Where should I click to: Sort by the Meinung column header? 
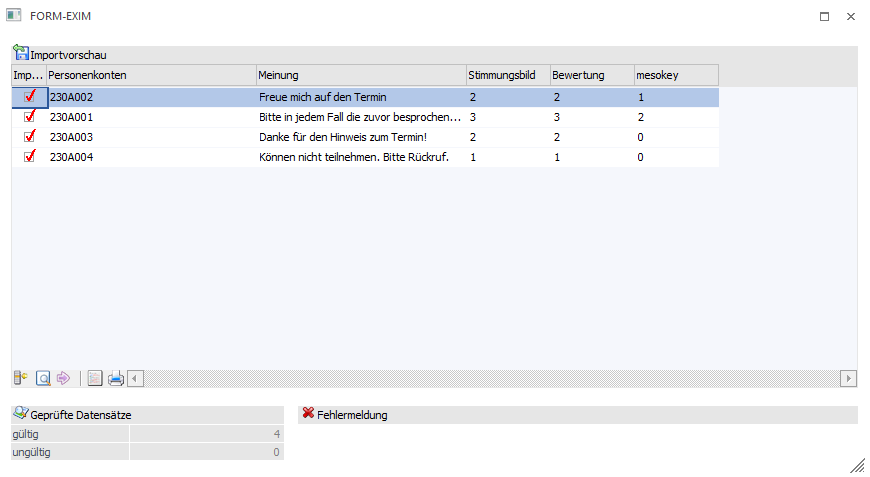click(361, 75)
